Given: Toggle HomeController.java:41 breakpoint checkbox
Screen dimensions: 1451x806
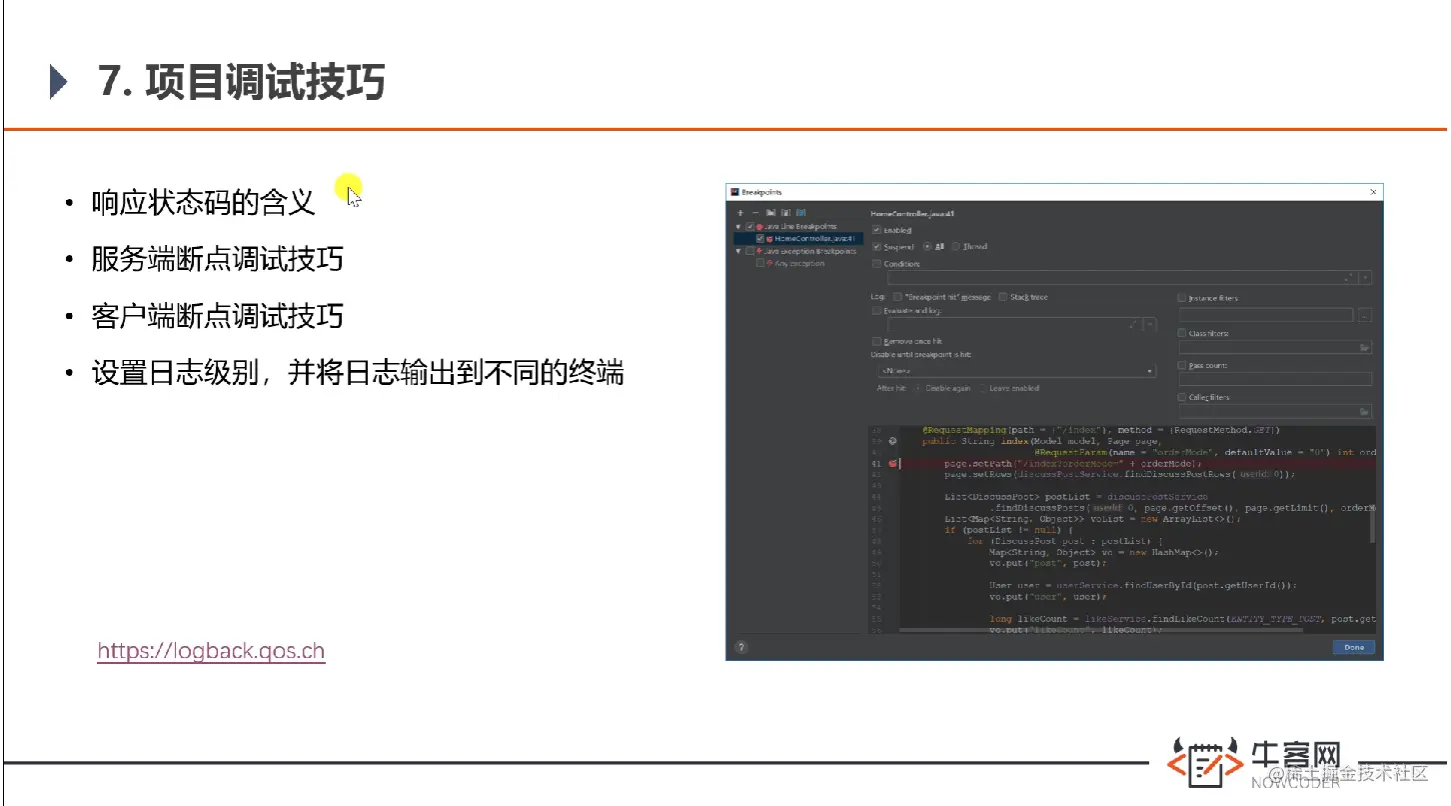Looking at the screenshot, I should click(760, 239).
